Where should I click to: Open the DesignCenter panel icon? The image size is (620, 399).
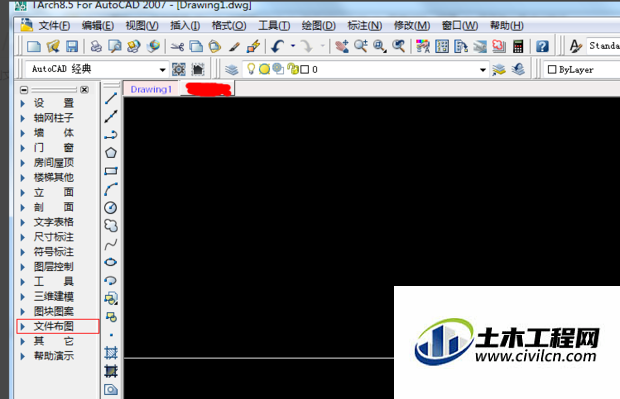442,46
